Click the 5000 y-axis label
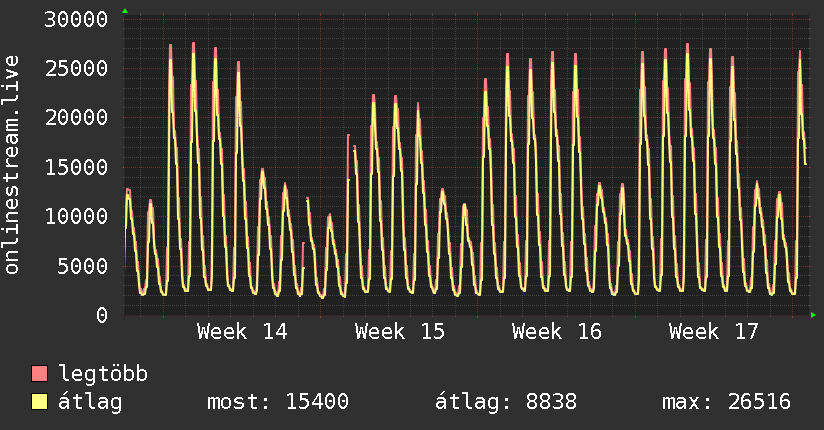The image size is (824, 430). (83, 266)
